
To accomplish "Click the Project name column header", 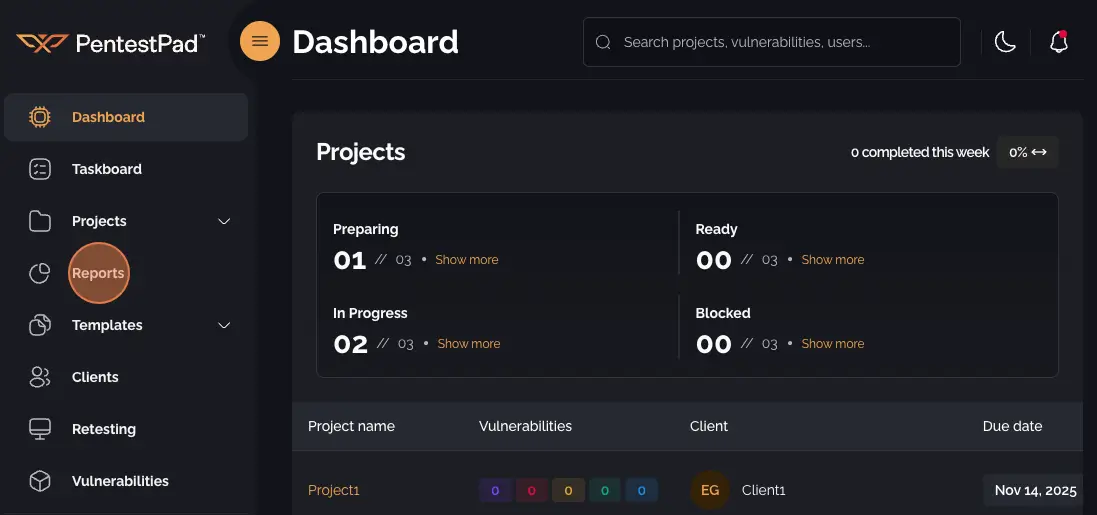I will point(351,426).
